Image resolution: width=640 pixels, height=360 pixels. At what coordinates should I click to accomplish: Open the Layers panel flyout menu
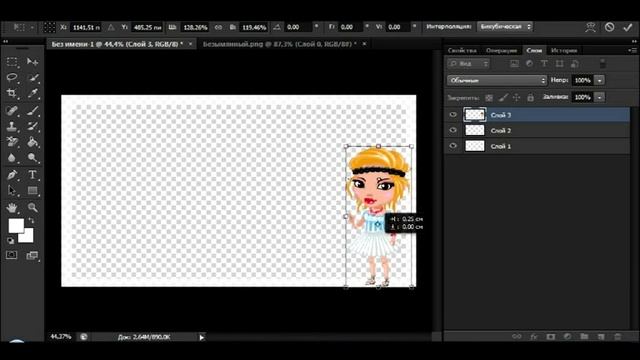633,50
